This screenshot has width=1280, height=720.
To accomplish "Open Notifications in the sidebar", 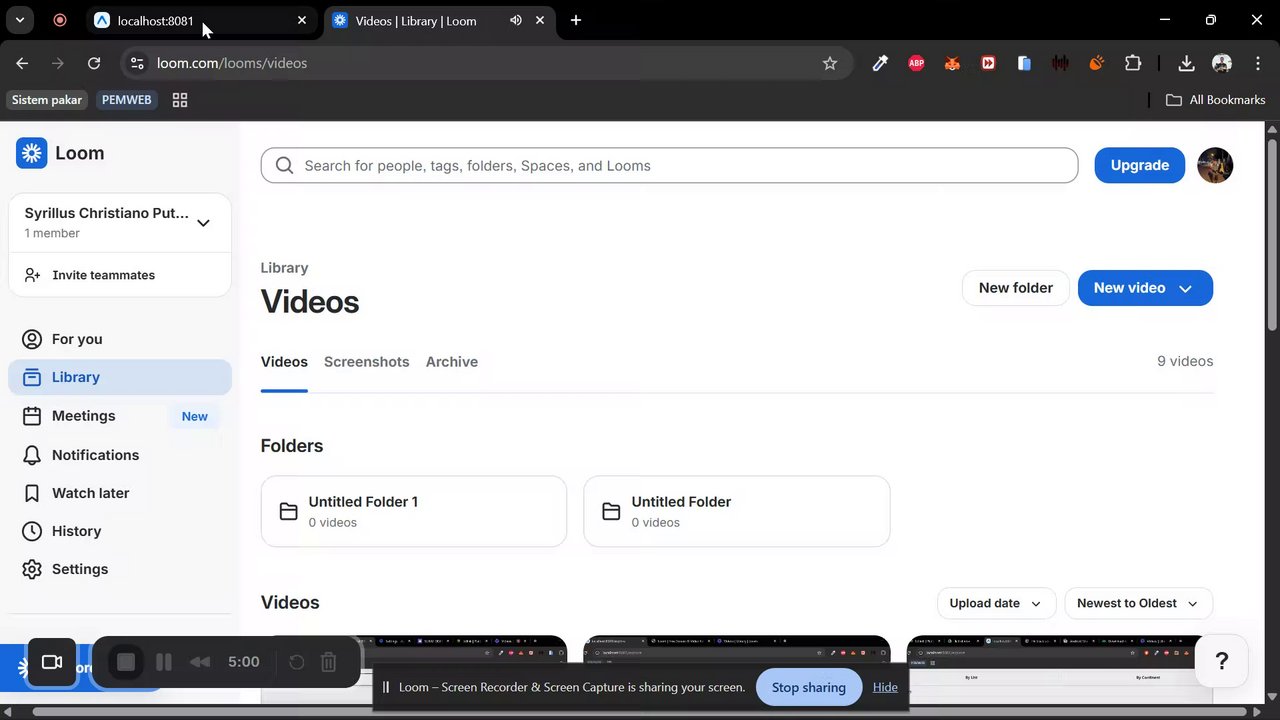I will [120, 455].
